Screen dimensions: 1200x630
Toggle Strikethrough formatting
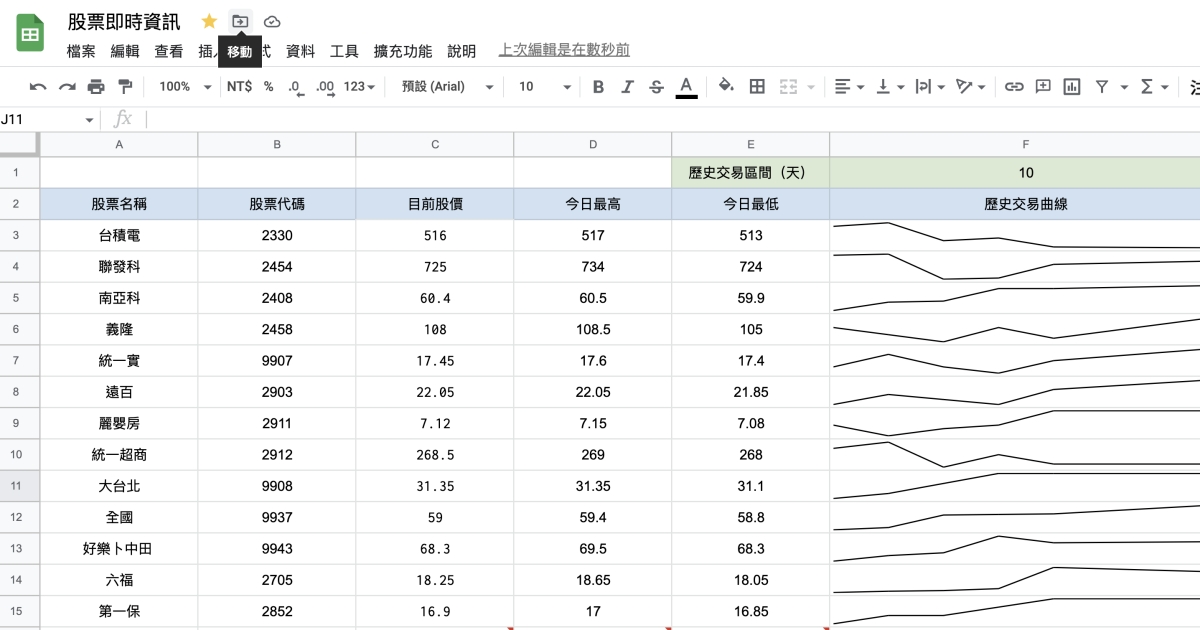pos(656,87)
